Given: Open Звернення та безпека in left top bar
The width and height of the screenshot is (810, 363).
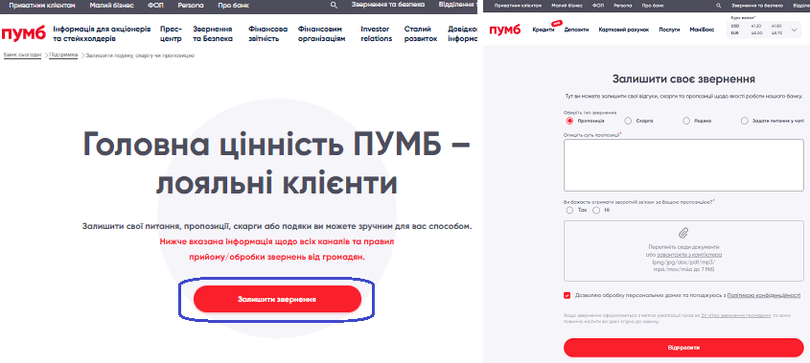Looking at the screenshot, I should [x=388, y=5].
